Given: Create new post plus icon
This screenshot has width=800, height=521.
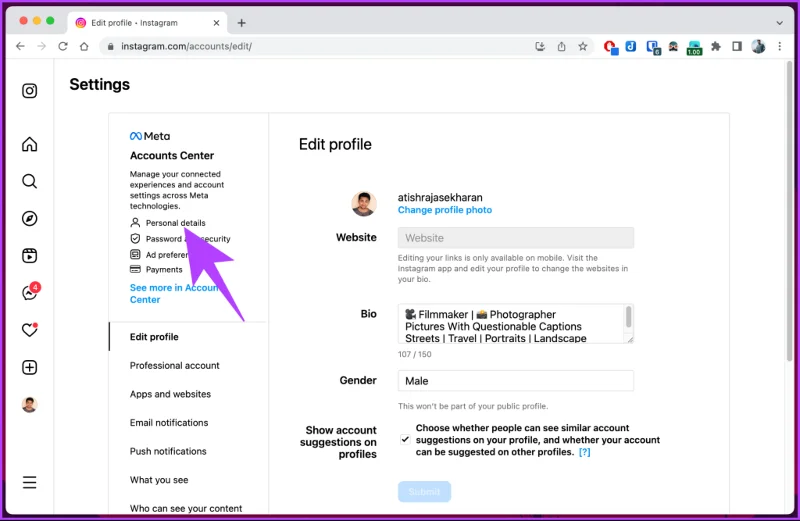Looking at the screenshot, I should (30, 367).
